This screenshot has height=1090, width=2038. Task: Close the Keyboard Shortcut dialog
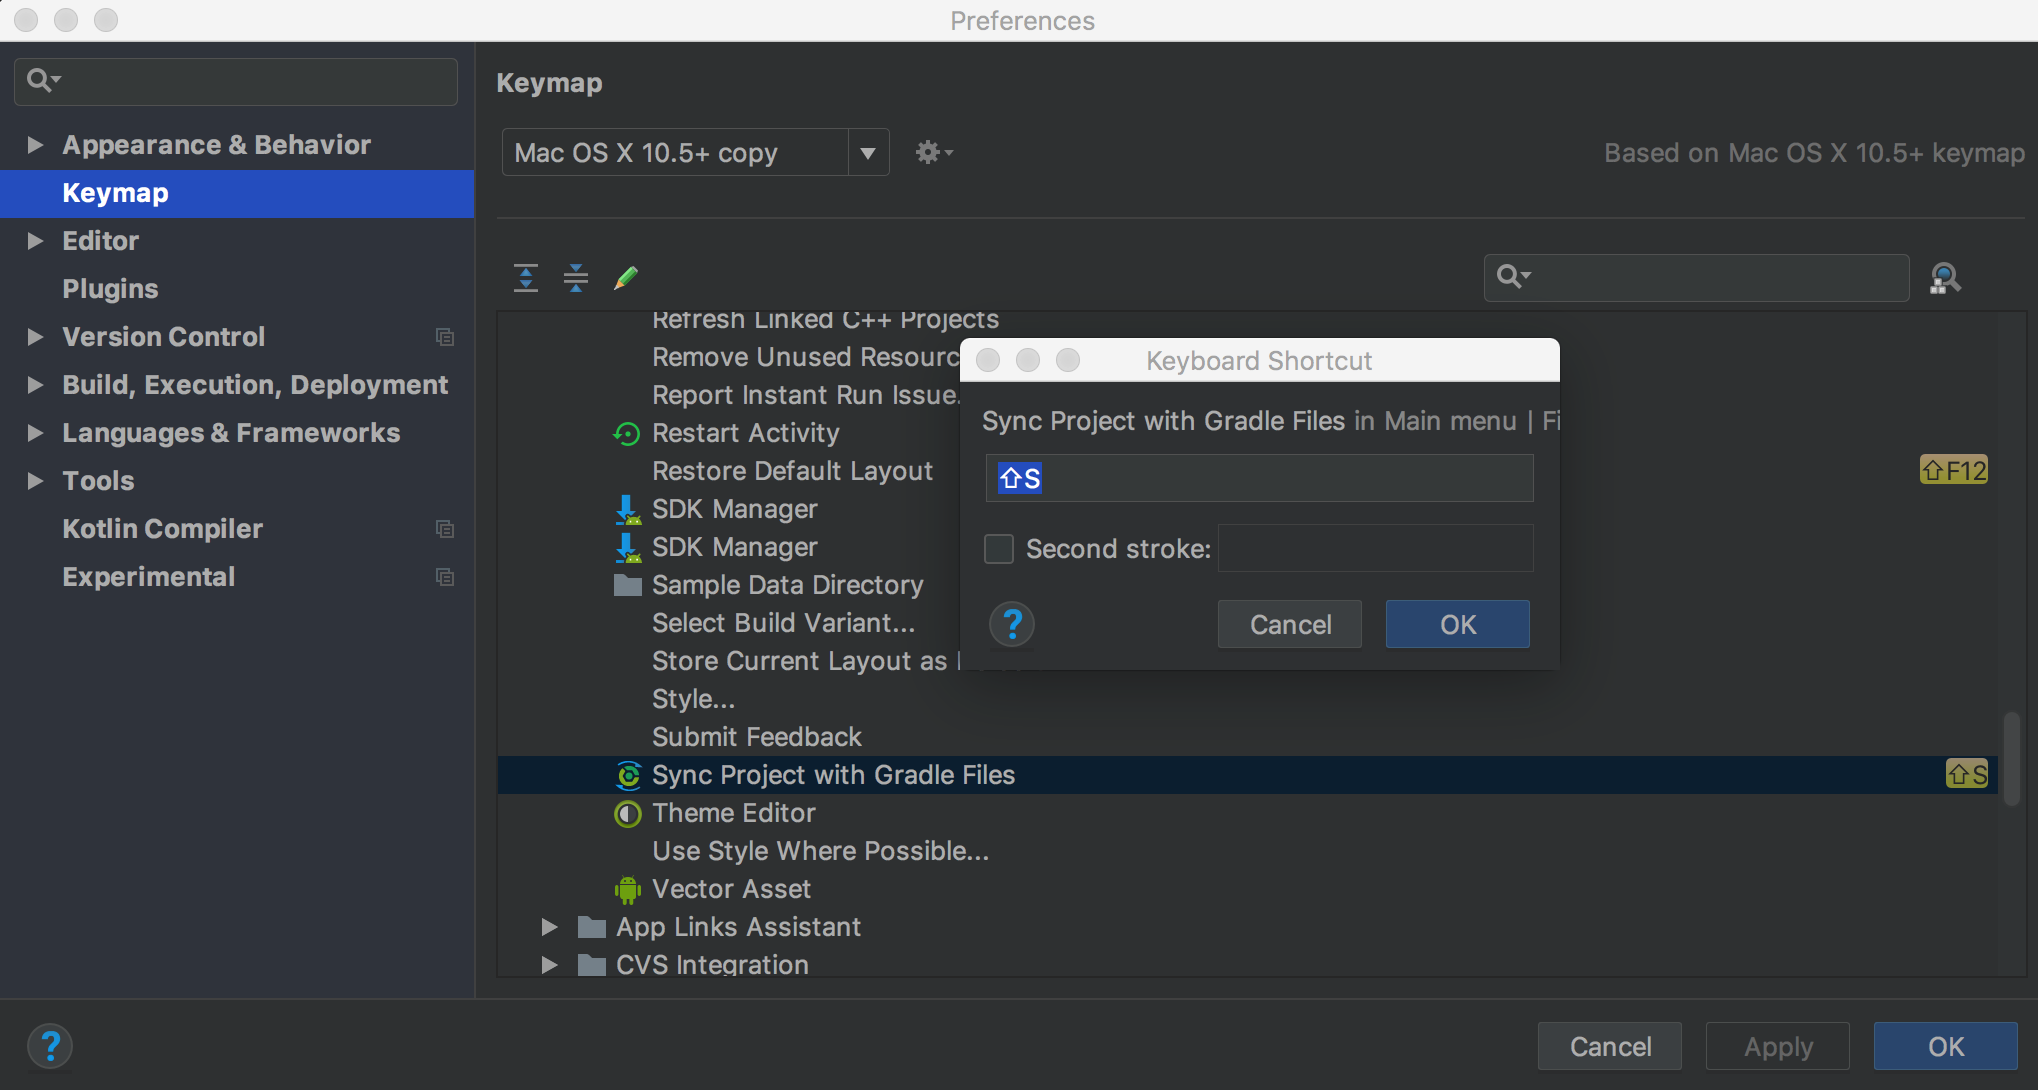tap(988, 360)
